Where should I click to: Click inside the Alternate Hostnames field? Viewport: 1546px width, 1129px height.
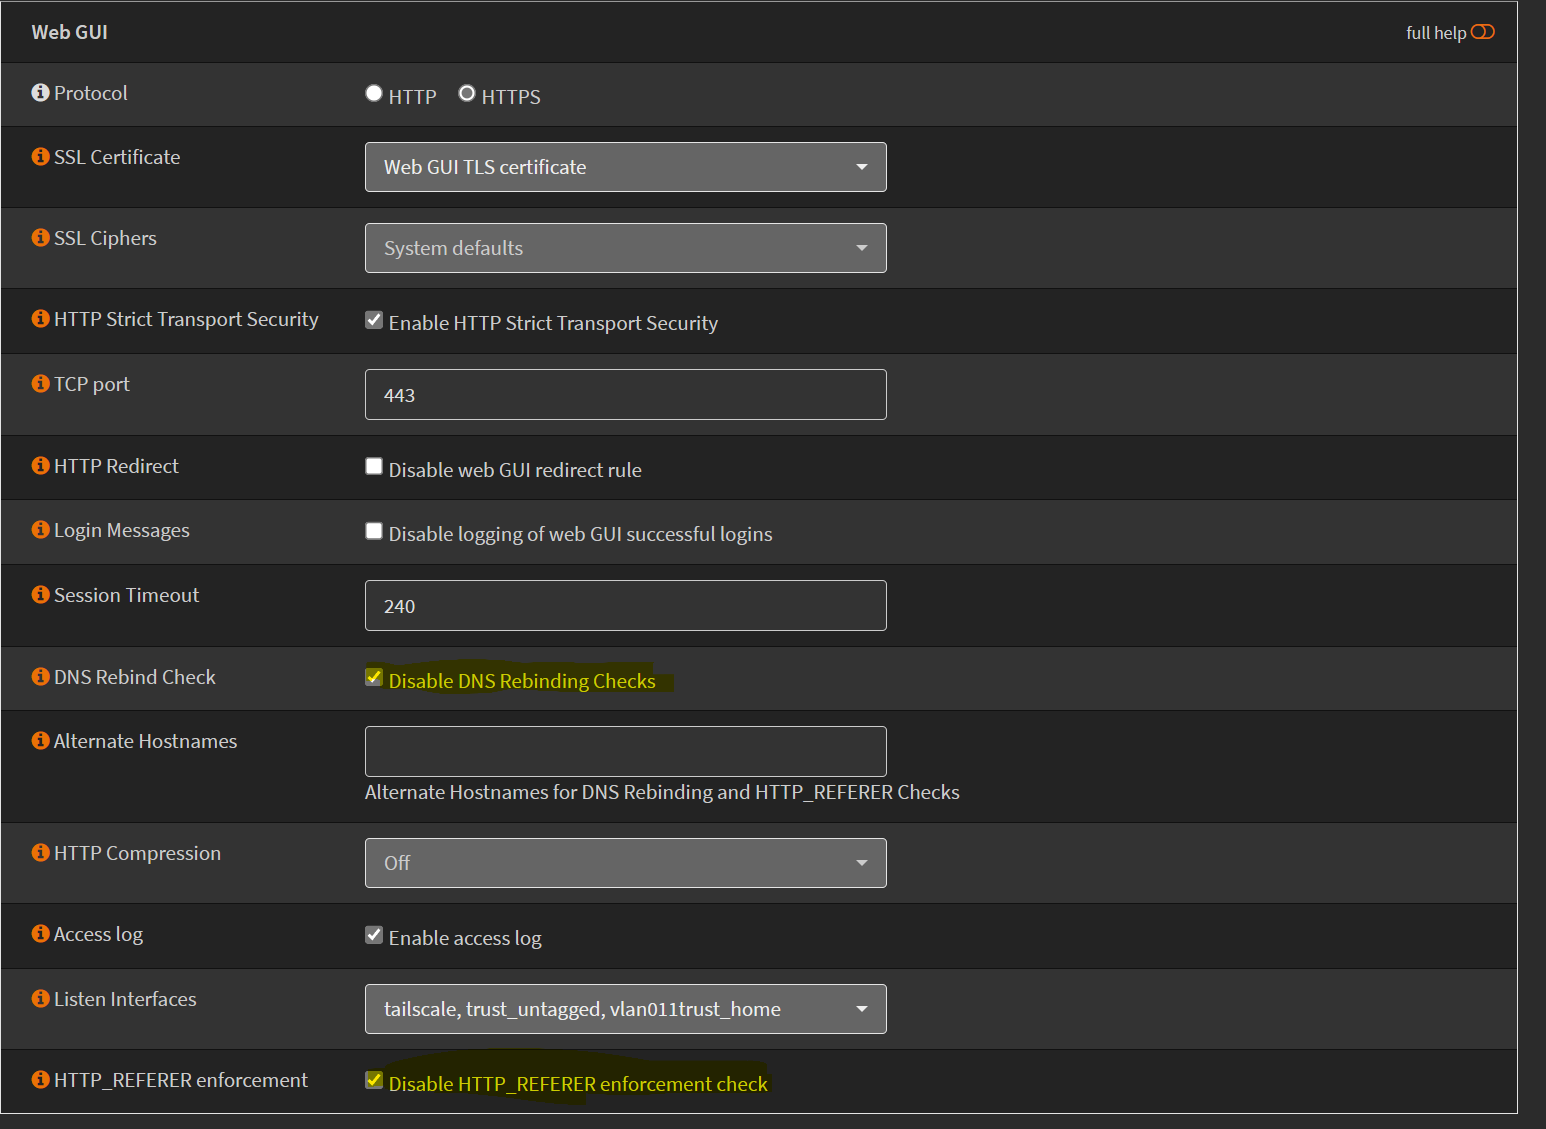(x=624, y=751)
